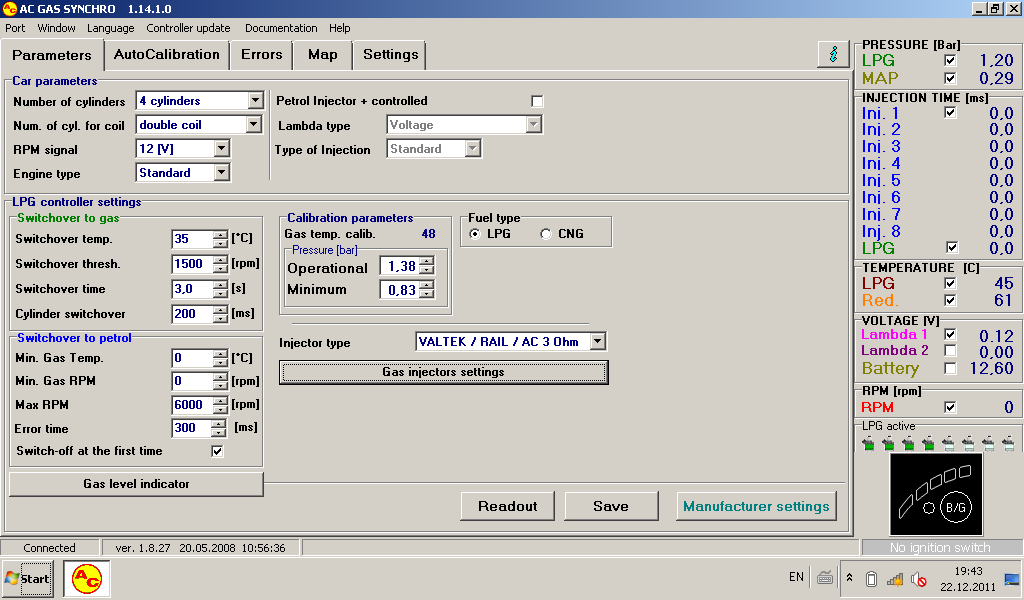Click the Switchover thresh. rpm field
This screenshot has height=600, width=1024.
click(x=192, y=264)
